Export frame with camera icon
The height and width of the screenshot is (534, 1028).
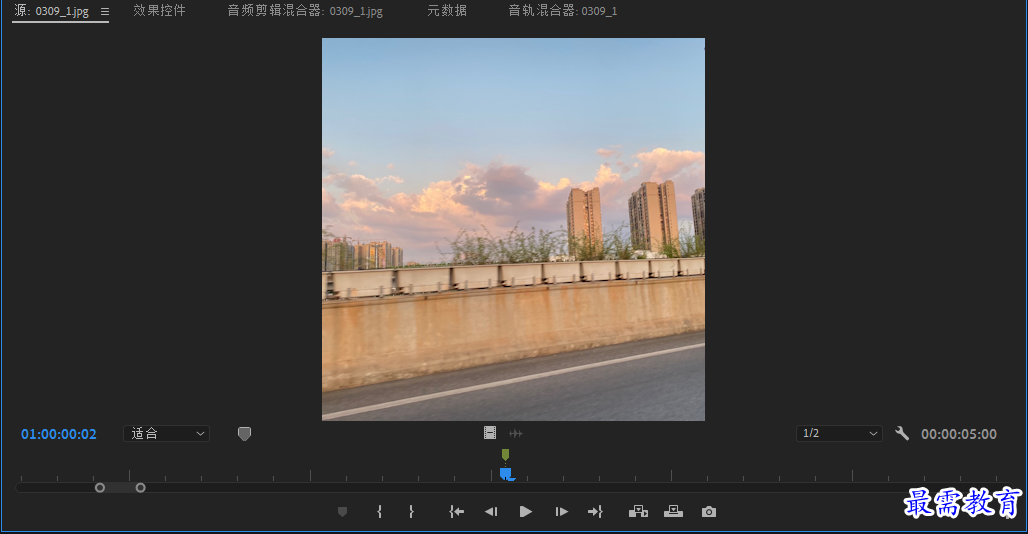tap(709, 512)
